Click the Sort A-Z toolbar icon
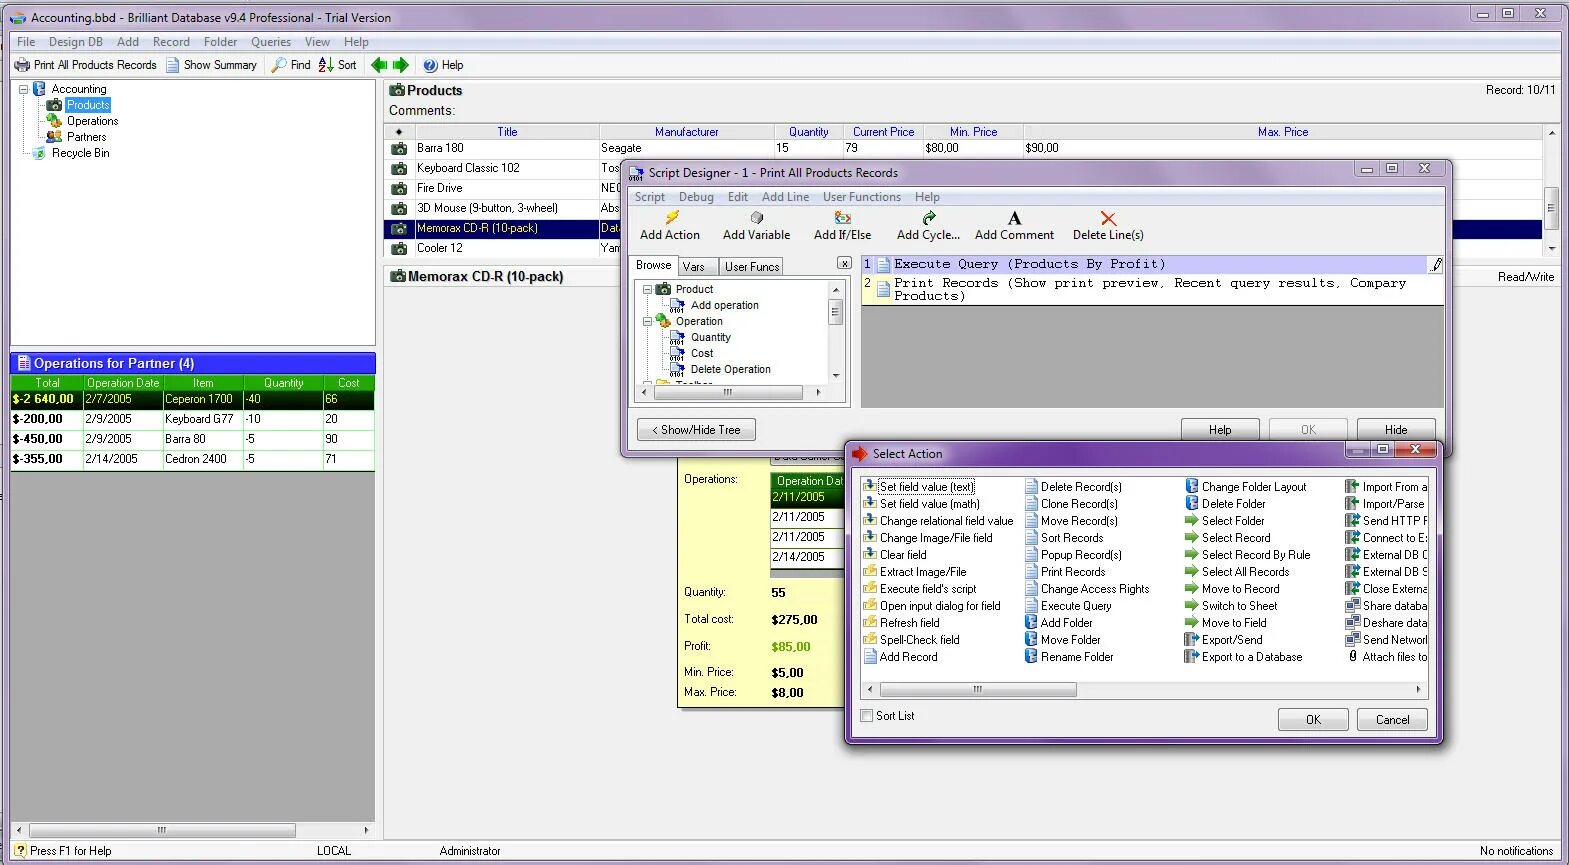The image size is (1569, 865). [326, 65]
